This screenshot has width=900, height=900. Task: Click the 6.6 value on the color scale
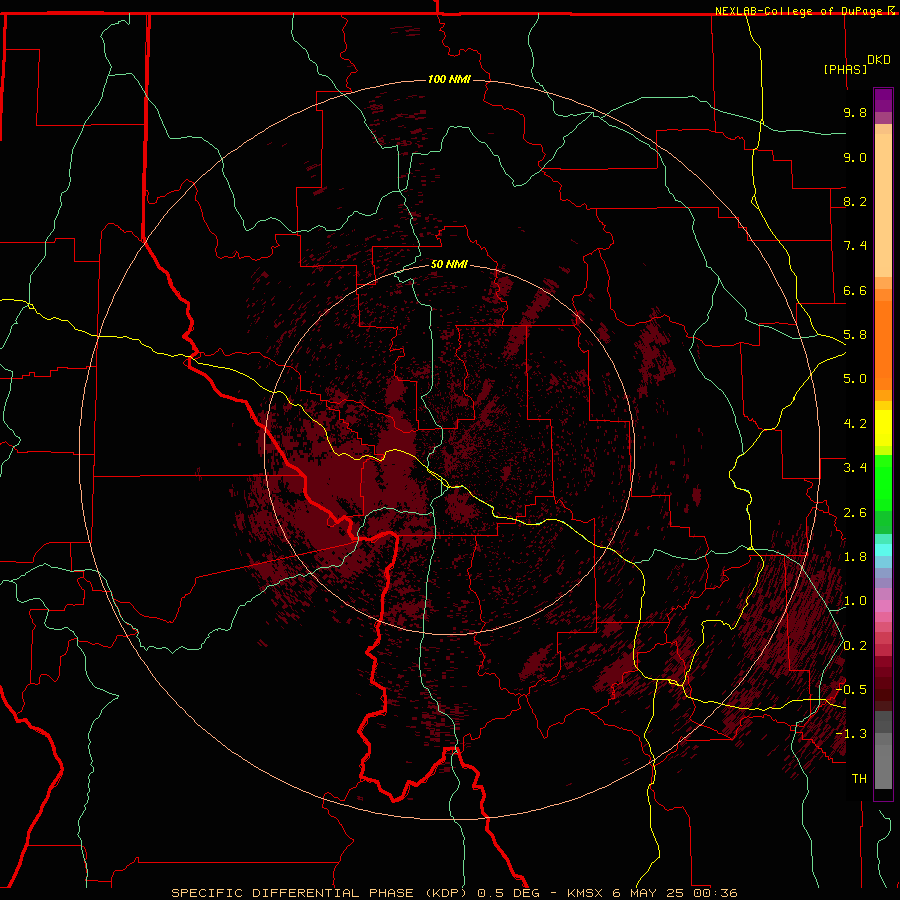click(855, 290)
